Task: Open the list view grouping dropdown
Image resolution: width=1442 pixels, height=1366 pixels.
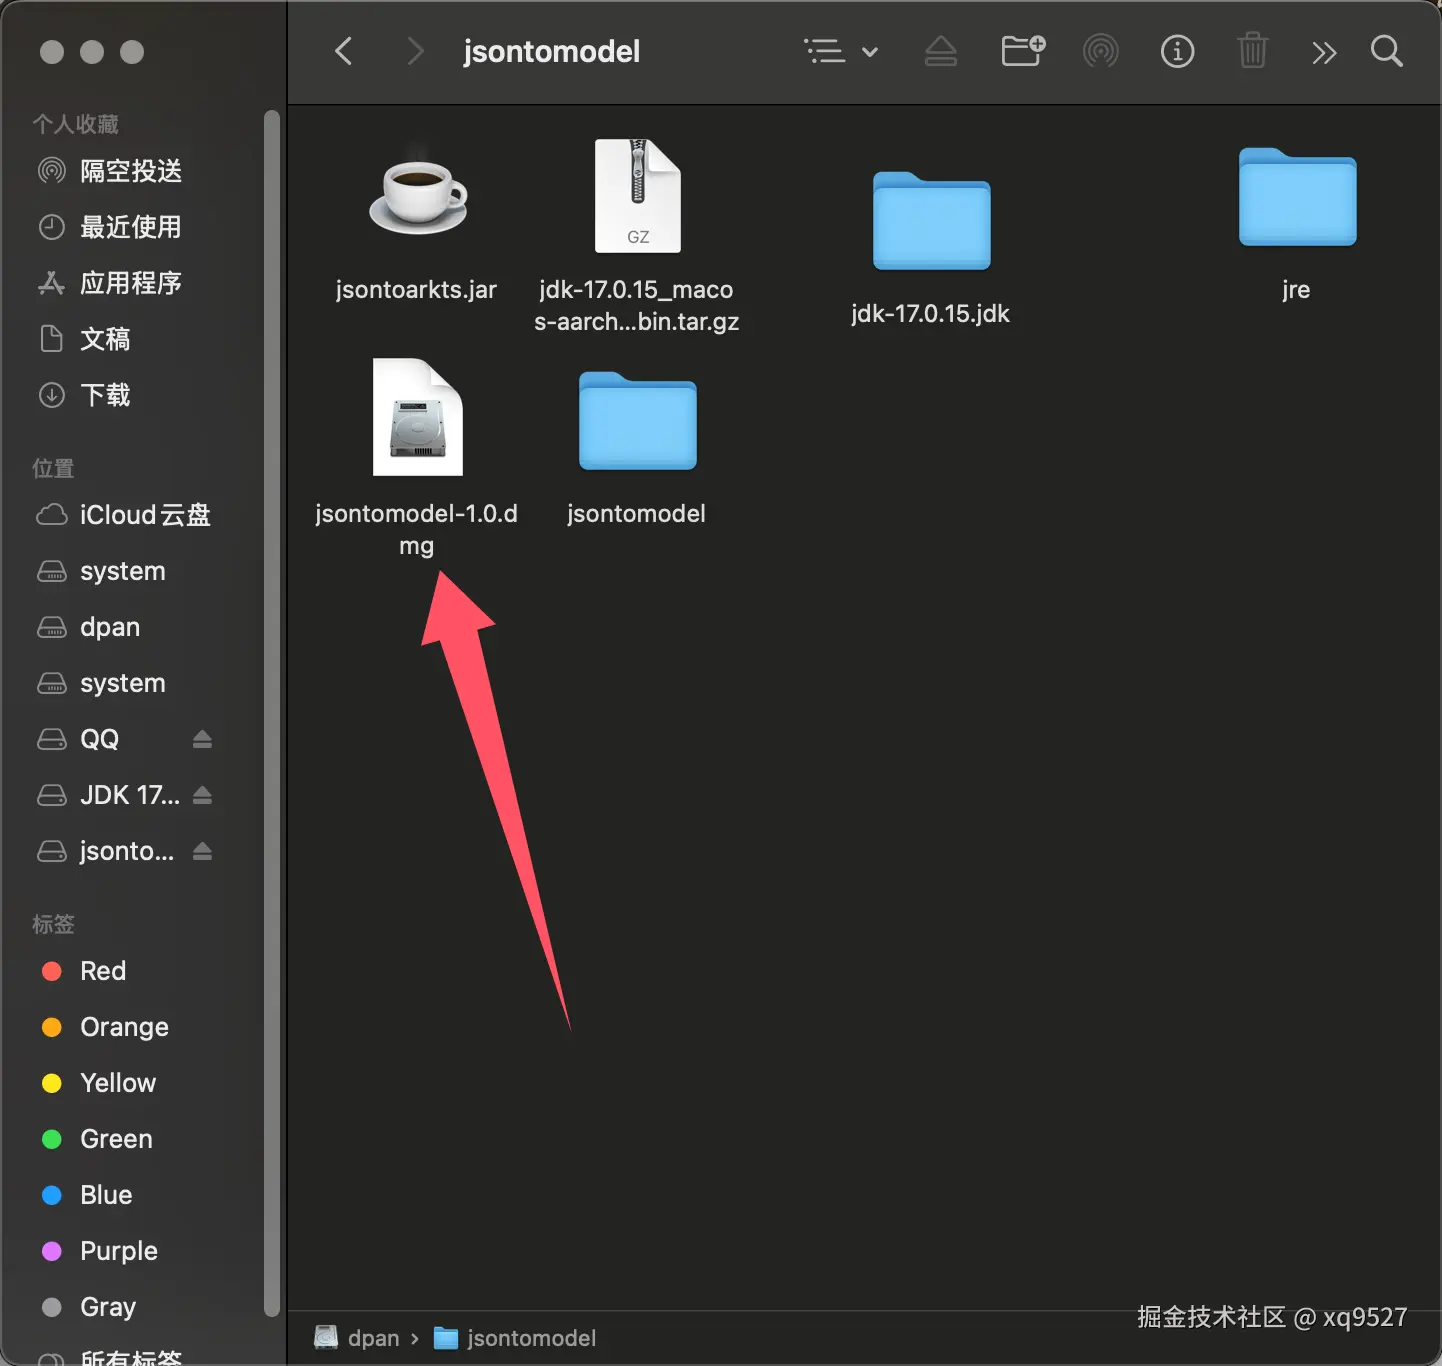Action: pyautogui.click(x=841, y=51)
